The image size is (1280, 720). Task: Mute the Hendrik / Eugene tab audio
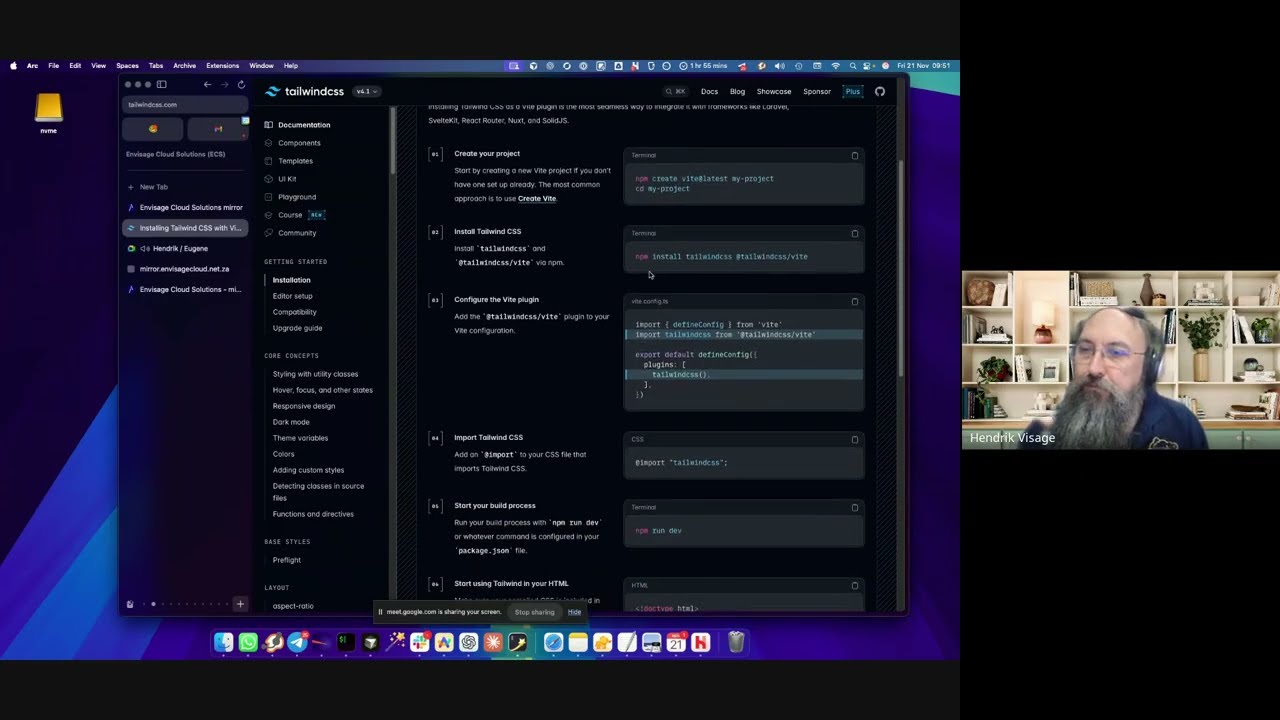tap(146, 248)
